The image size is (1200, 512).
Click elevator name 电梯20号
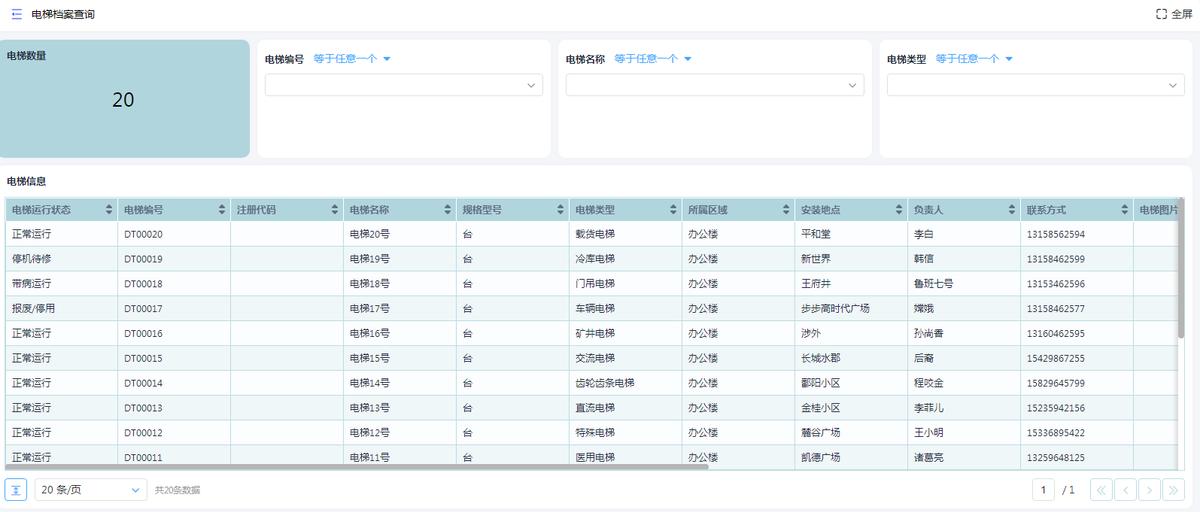[370, 234]
